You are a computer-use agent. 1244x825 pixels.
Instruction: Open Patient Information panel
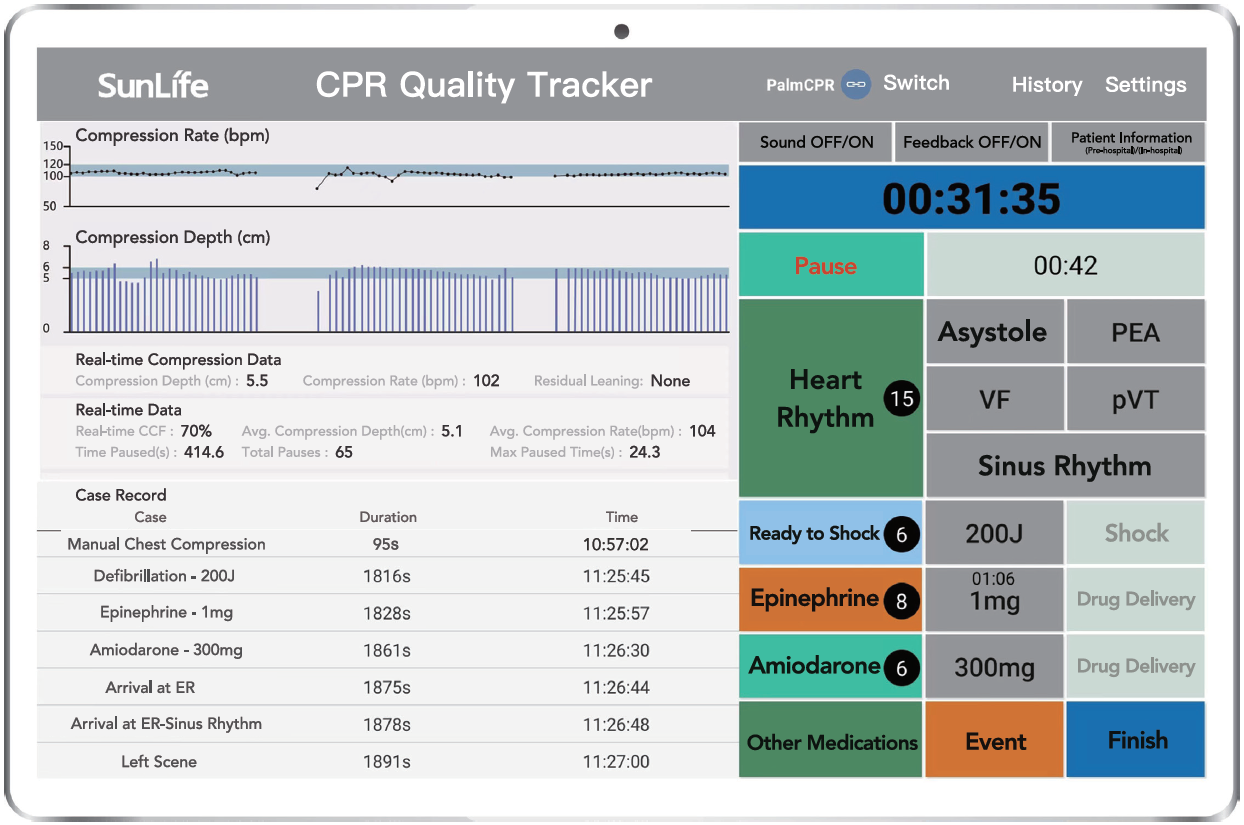coord(1130,142)
